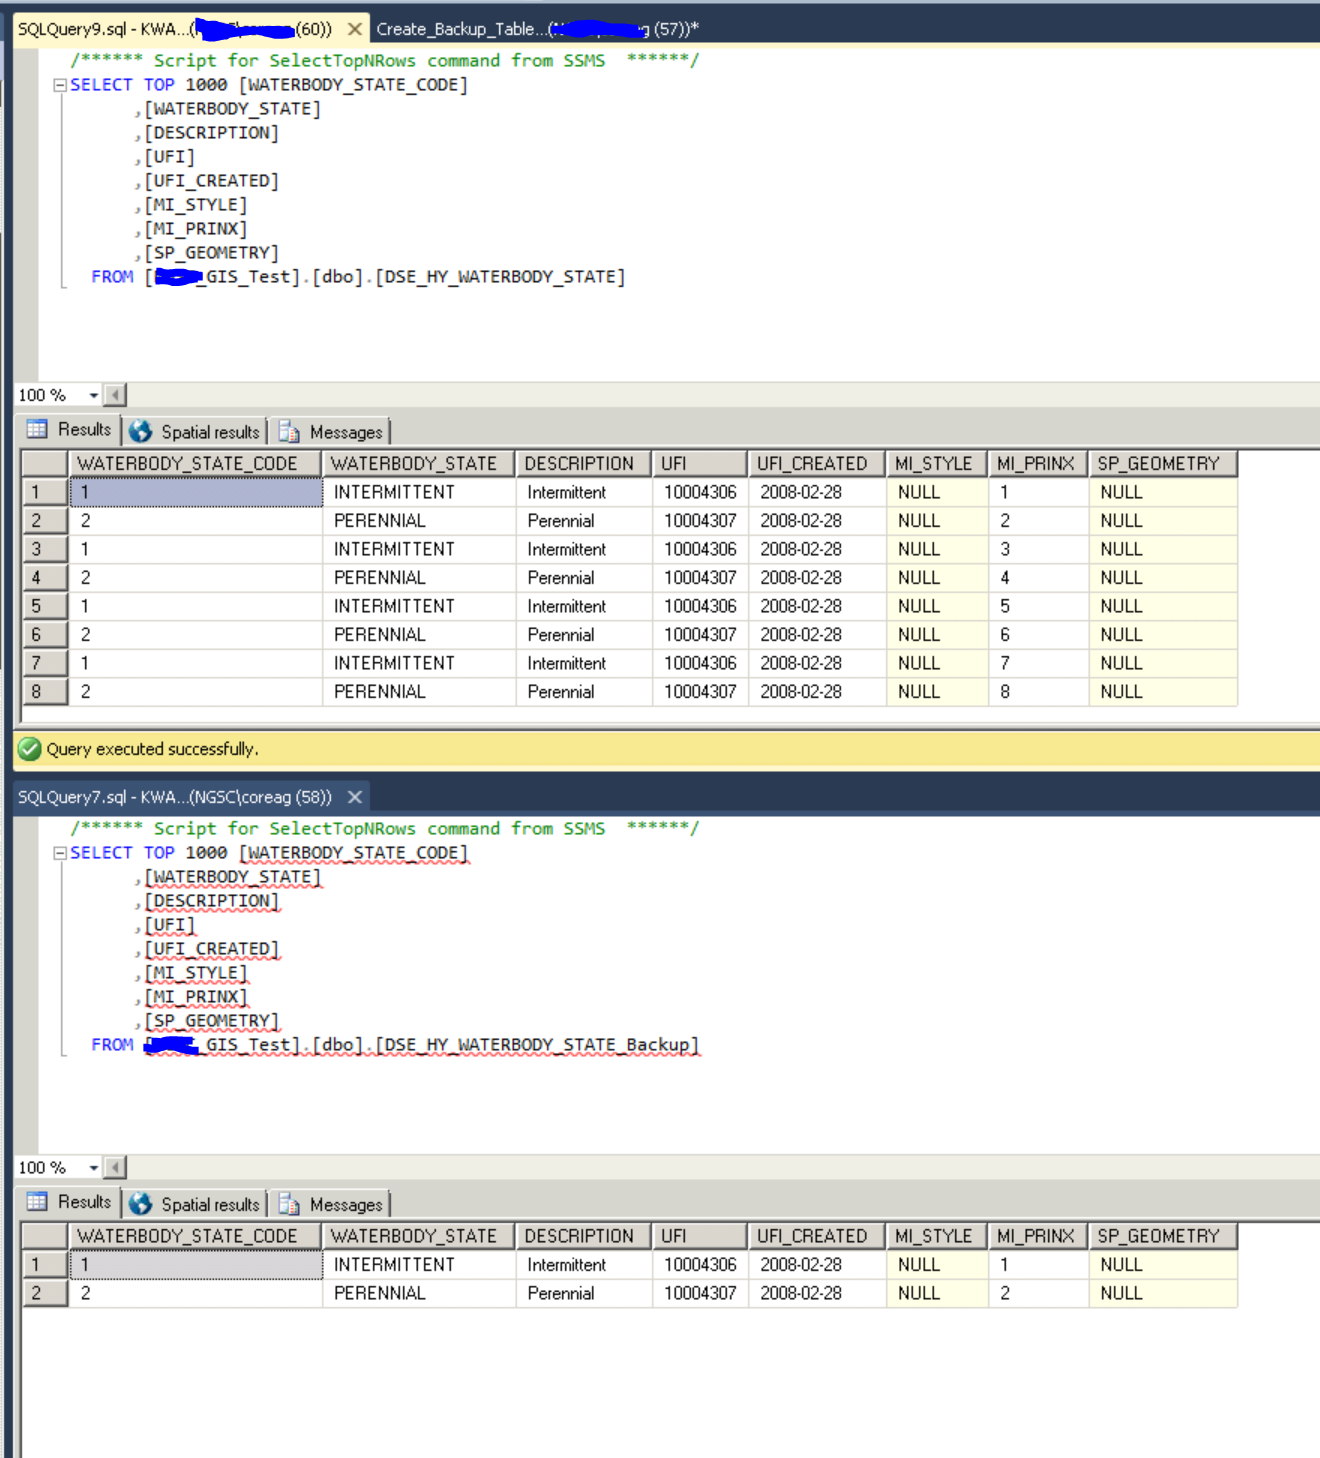Click WATERBODY_STATE_CODE column header in top grid

[x=195, y=464]
